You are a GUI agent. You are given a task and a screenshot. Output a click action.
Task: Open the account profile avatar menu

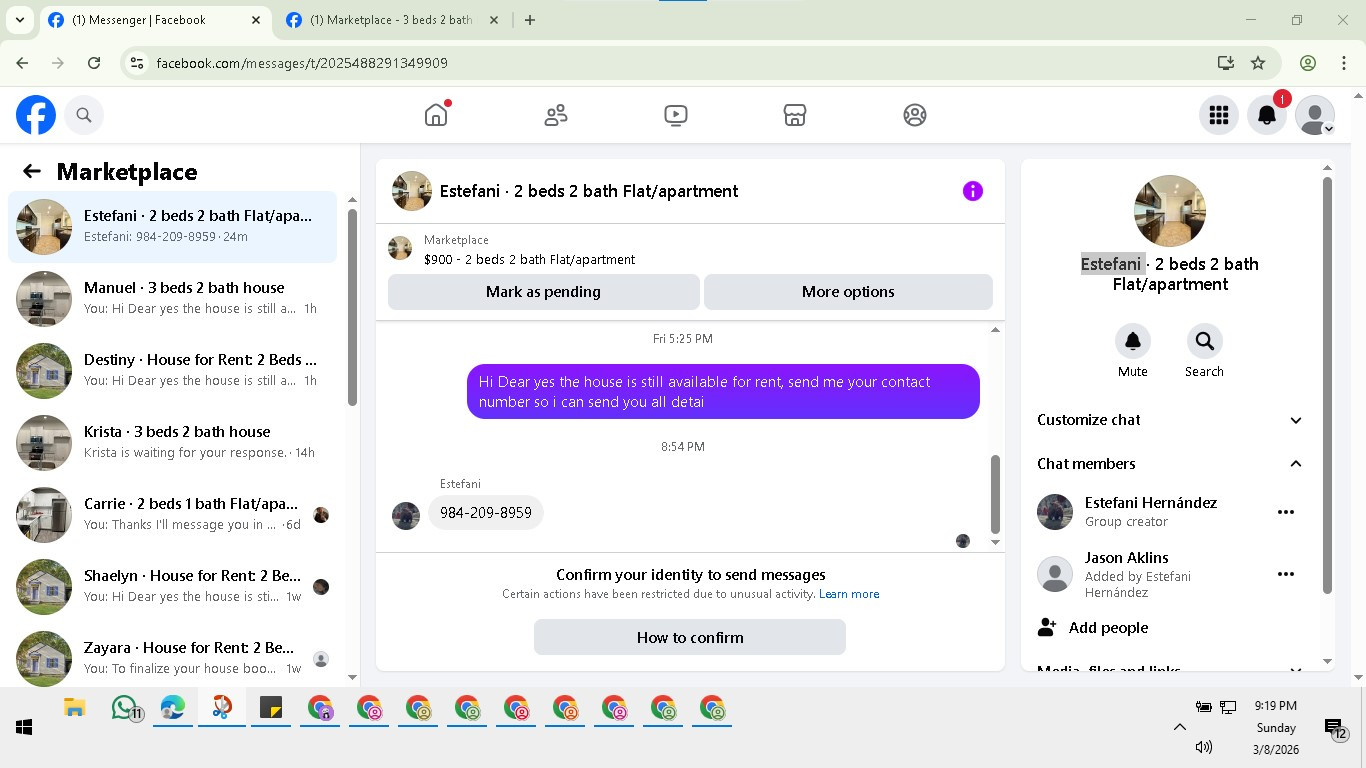(x=1315, y=115)
